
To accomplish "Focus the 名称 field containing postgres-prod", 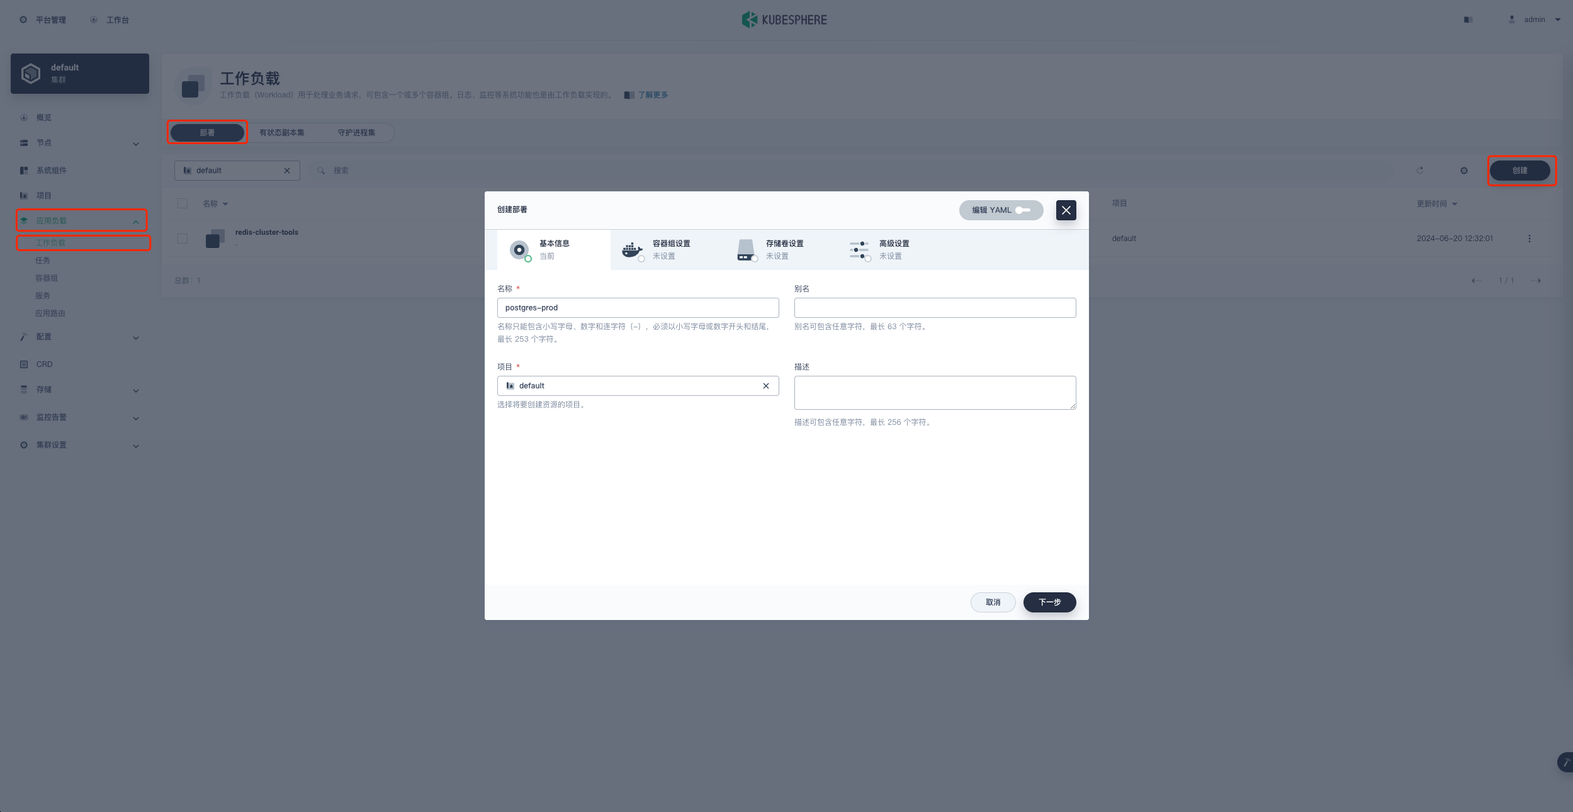I will (638, 308).
